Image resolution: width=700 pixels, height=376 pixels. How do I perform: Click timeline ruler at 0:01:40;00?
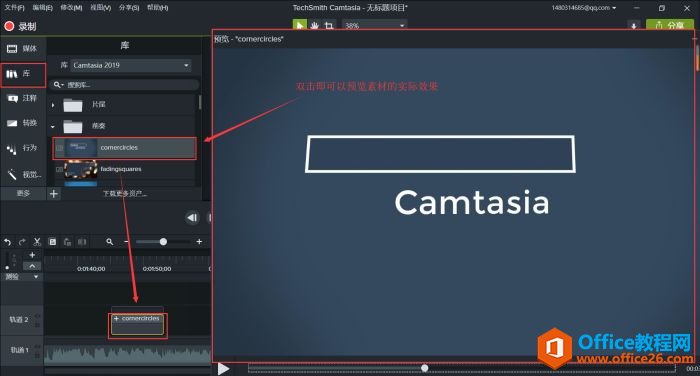click(91, 269)
